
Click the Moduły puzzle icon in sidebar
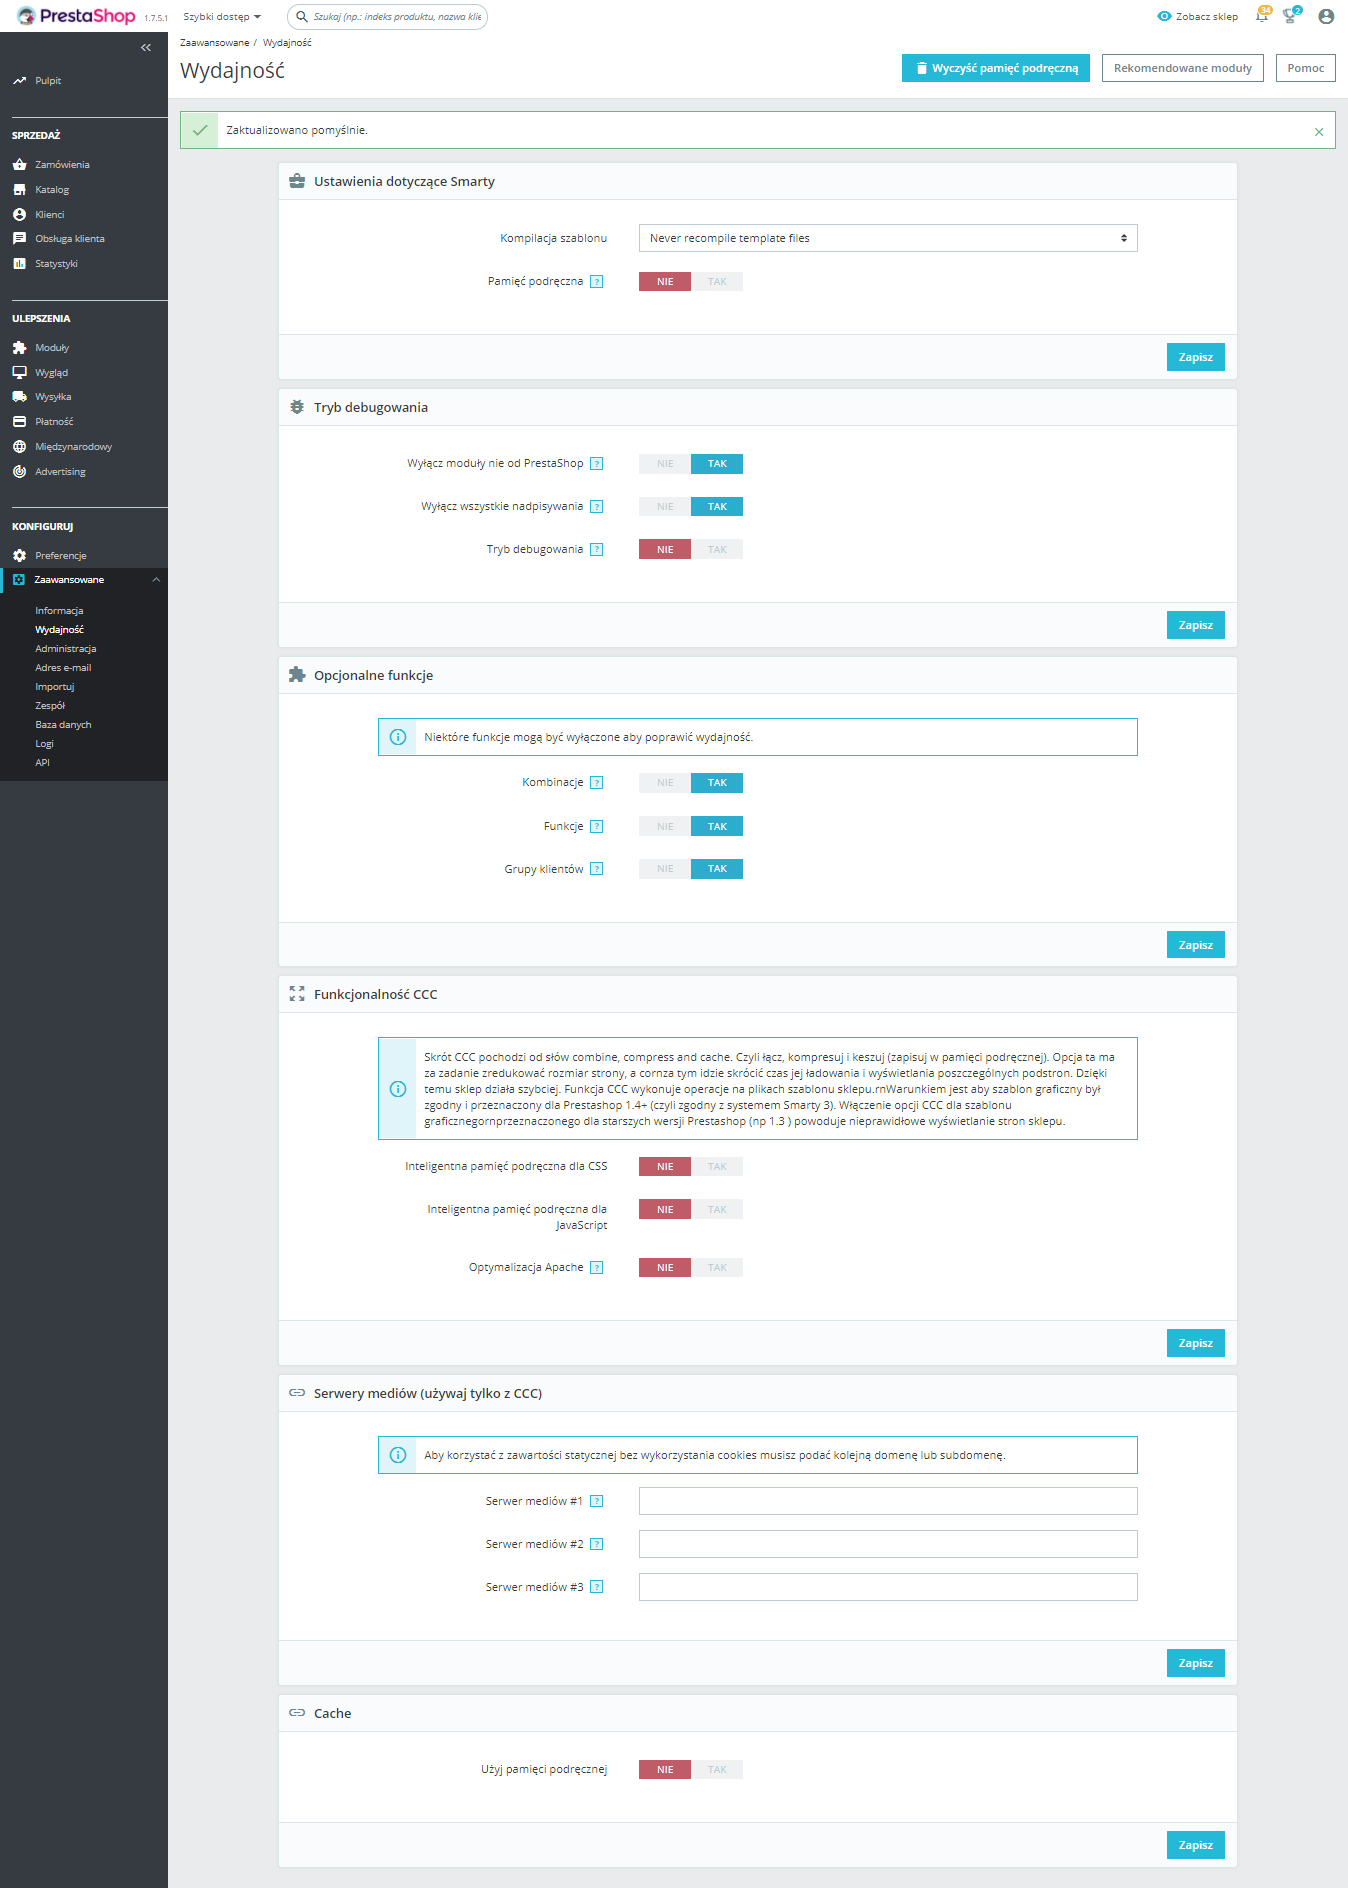(19, 348)
